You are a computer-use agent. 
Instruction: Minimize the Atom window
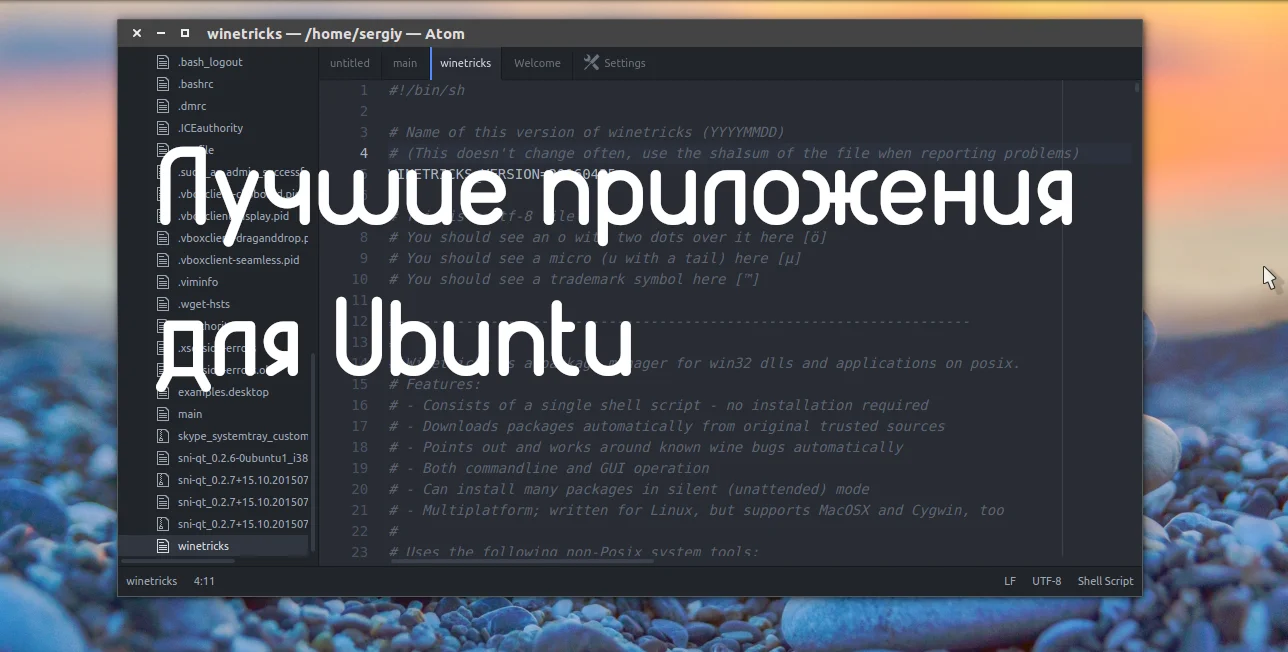pos(161,33)
